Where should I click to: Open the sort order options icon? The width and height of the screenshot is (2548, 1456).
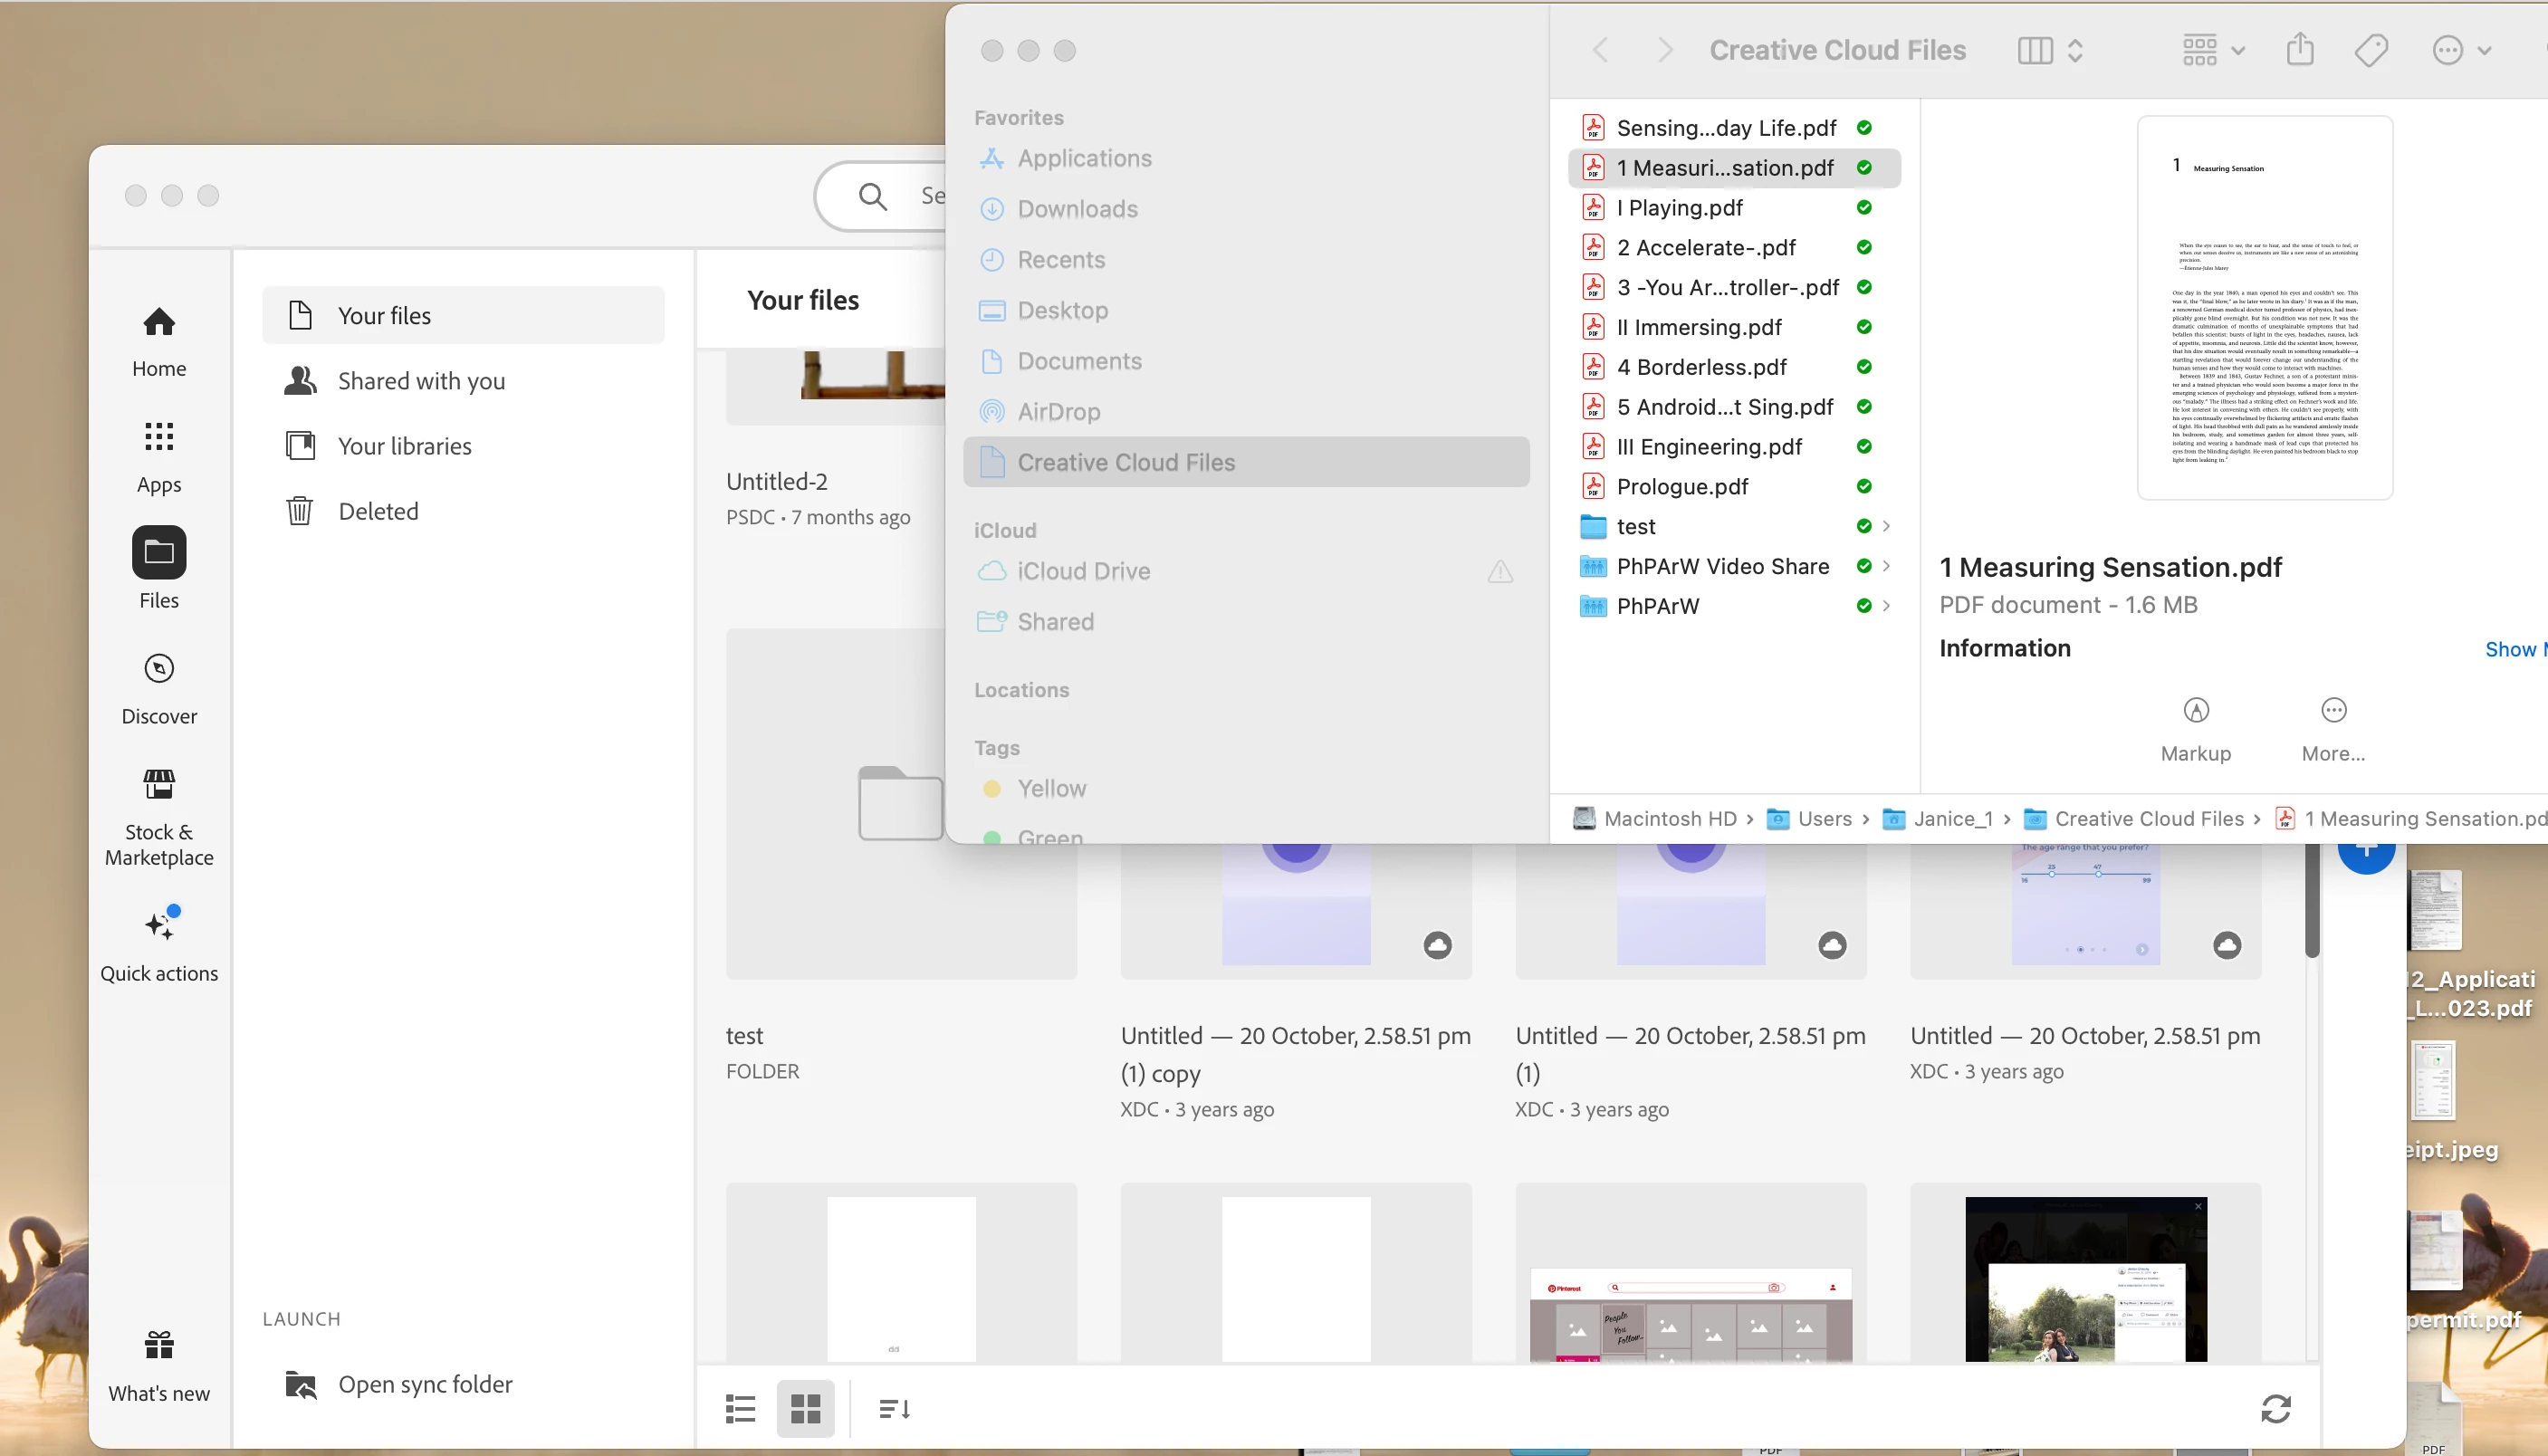[x=893, y=1409]
